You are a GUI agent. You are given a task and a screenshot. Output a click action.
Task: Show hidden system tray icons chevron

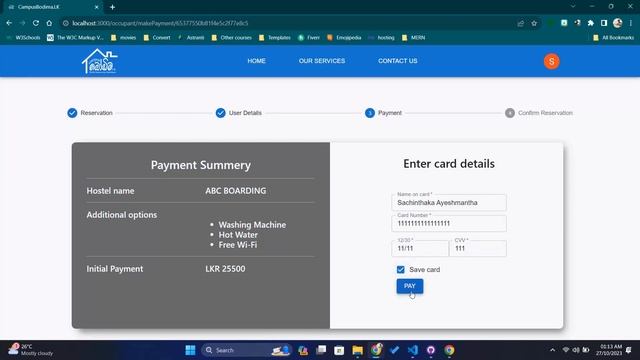point(552,350)
